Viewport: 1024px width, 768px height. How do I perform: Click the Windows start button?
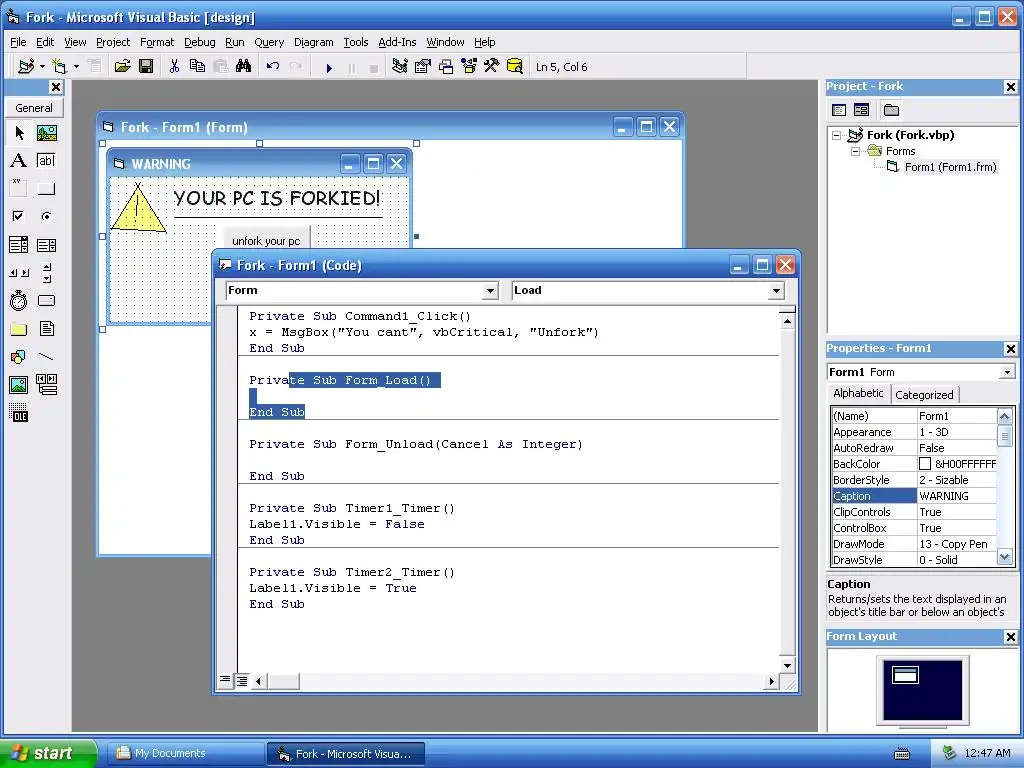point(48,753)
